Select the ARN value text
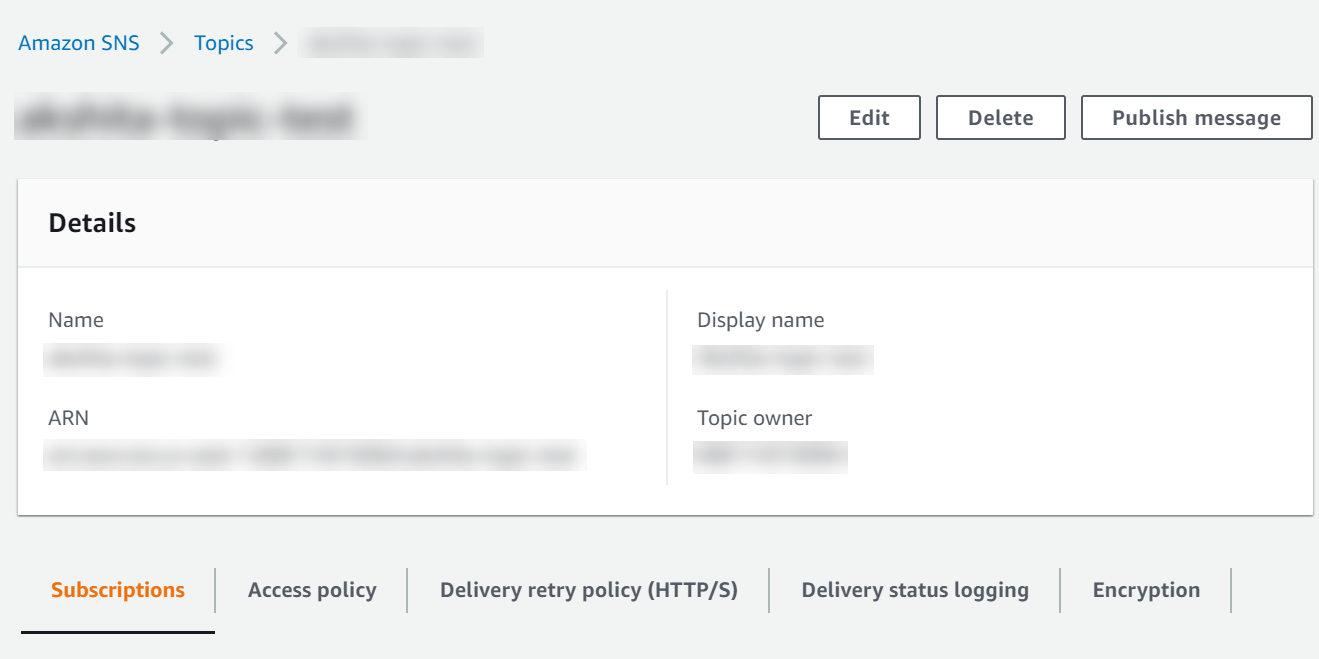This screenshot has height=659, width=1319. (312, 455)
